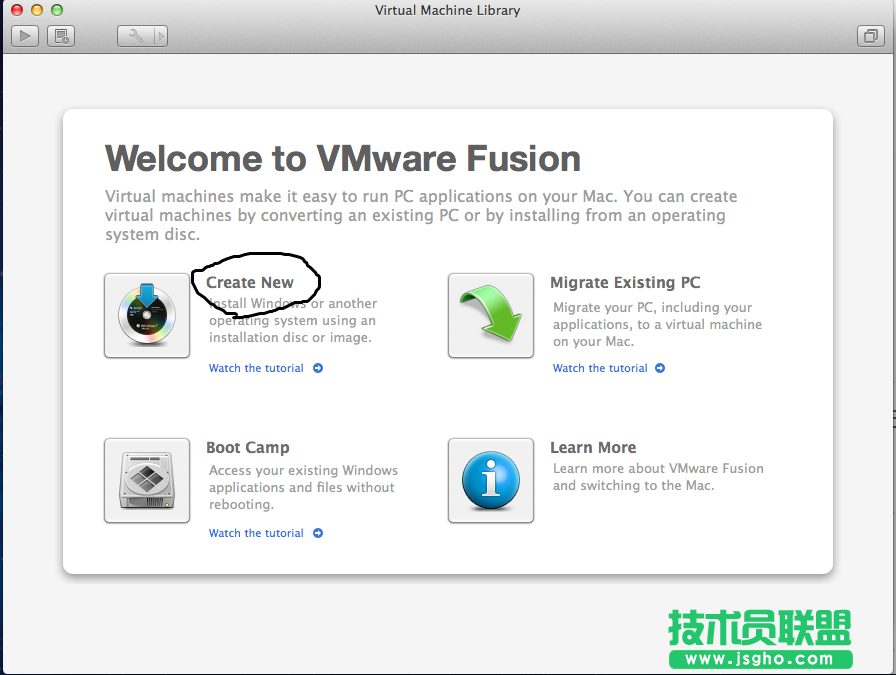This screenshot has height=675, width=896.
Task: Select the Boot Camp option
Action: point(248,447)
